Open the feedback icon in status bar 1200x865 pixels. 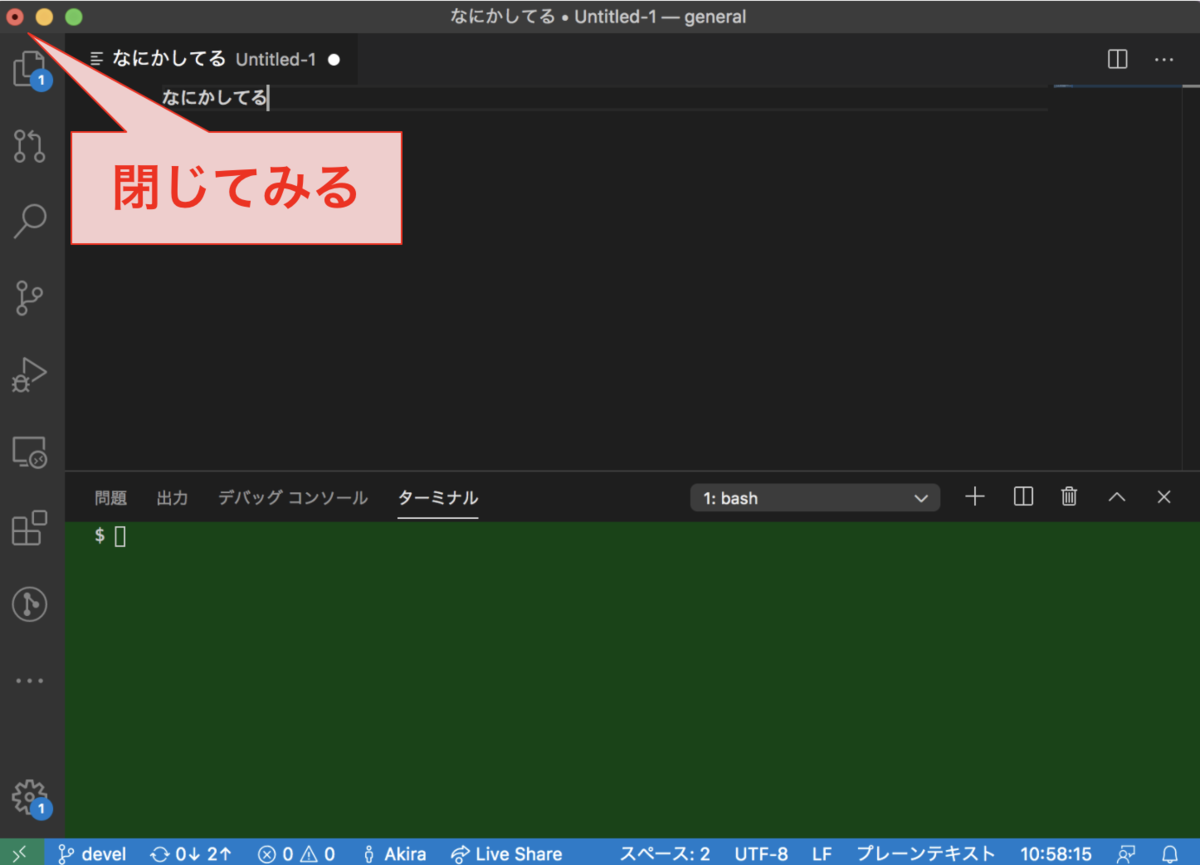click(x=1126, y=854)
